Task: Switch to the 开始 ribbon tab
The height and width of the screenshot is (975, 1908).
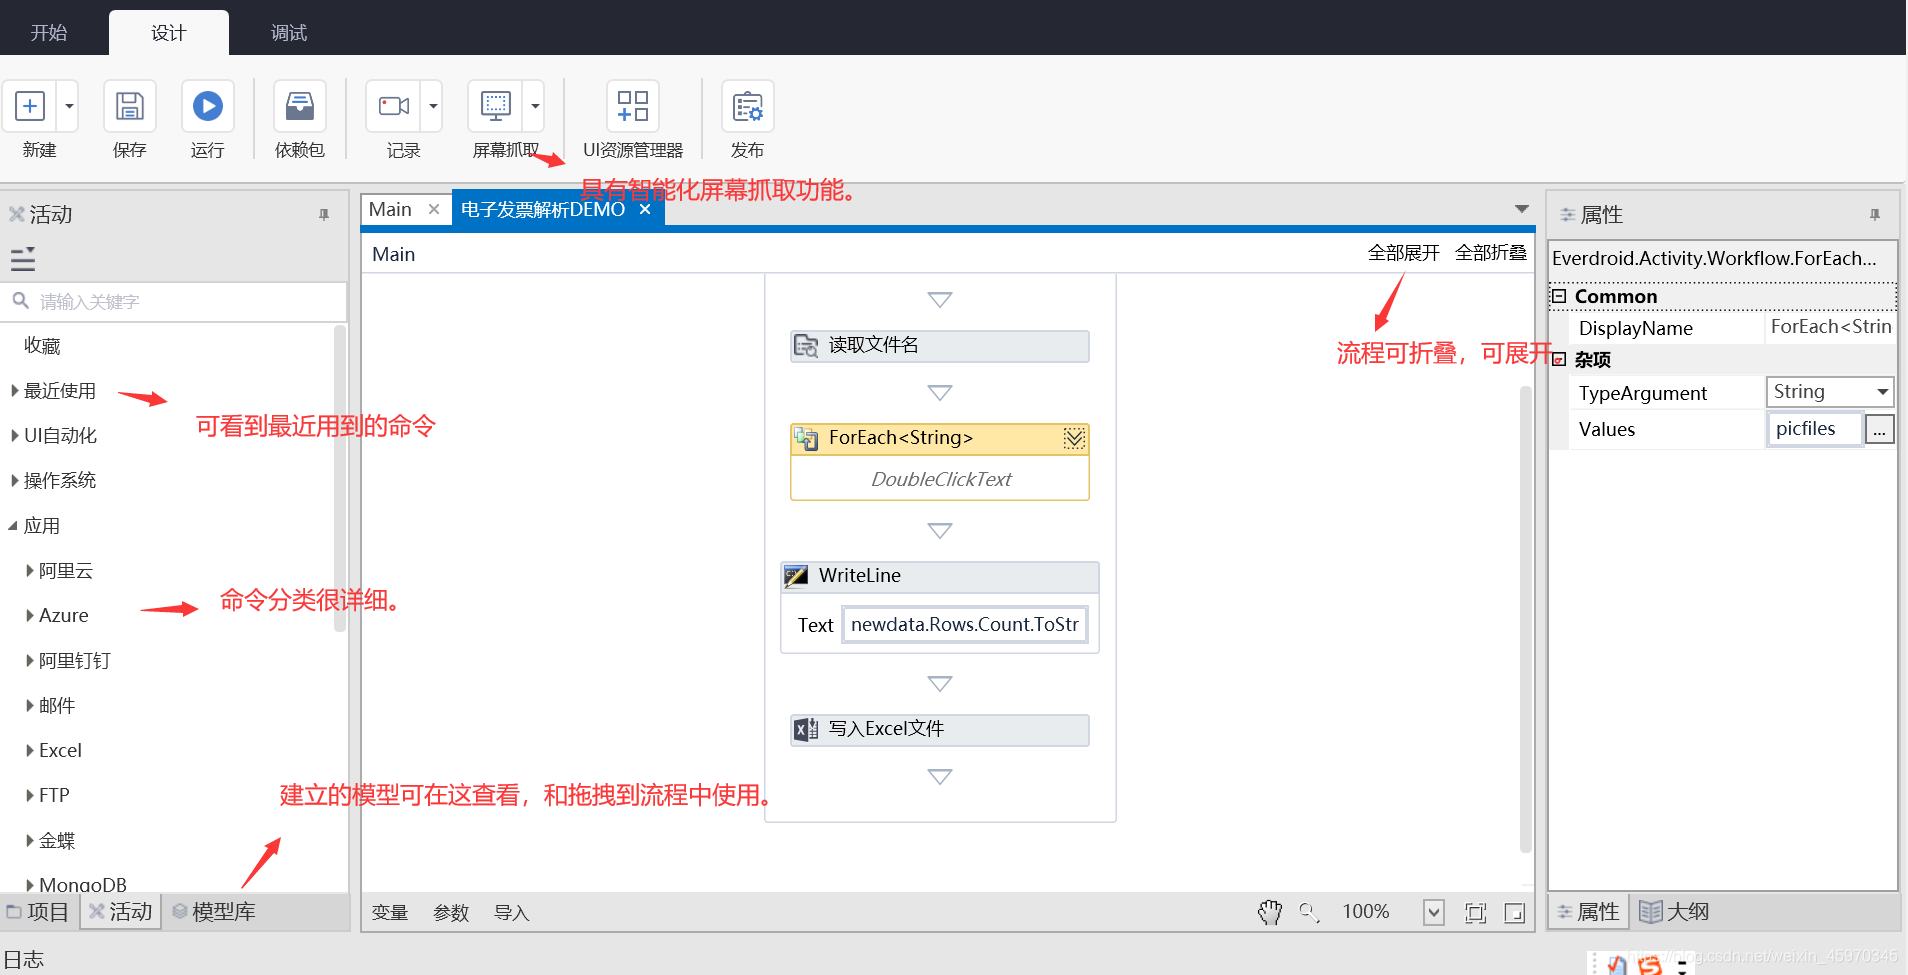Action: [49, 33]
